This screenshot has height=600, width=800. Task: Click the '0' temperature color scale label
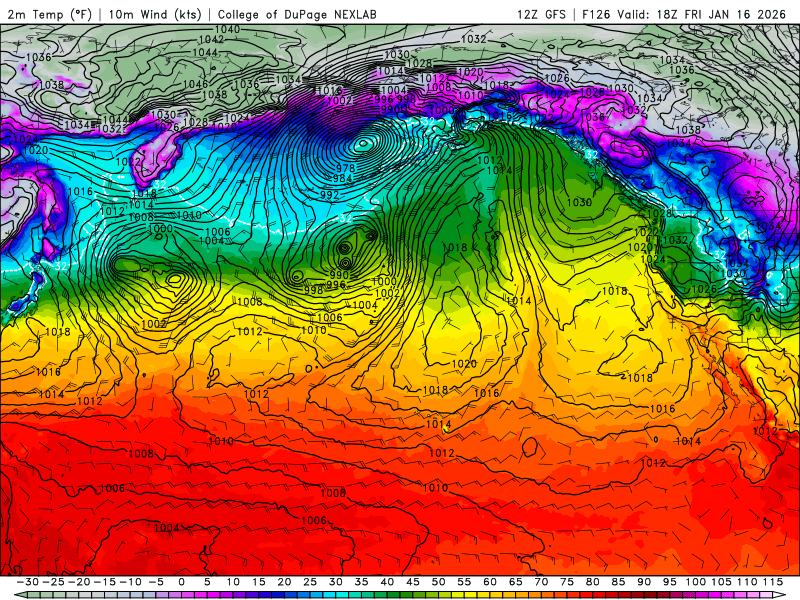[182, 582]
